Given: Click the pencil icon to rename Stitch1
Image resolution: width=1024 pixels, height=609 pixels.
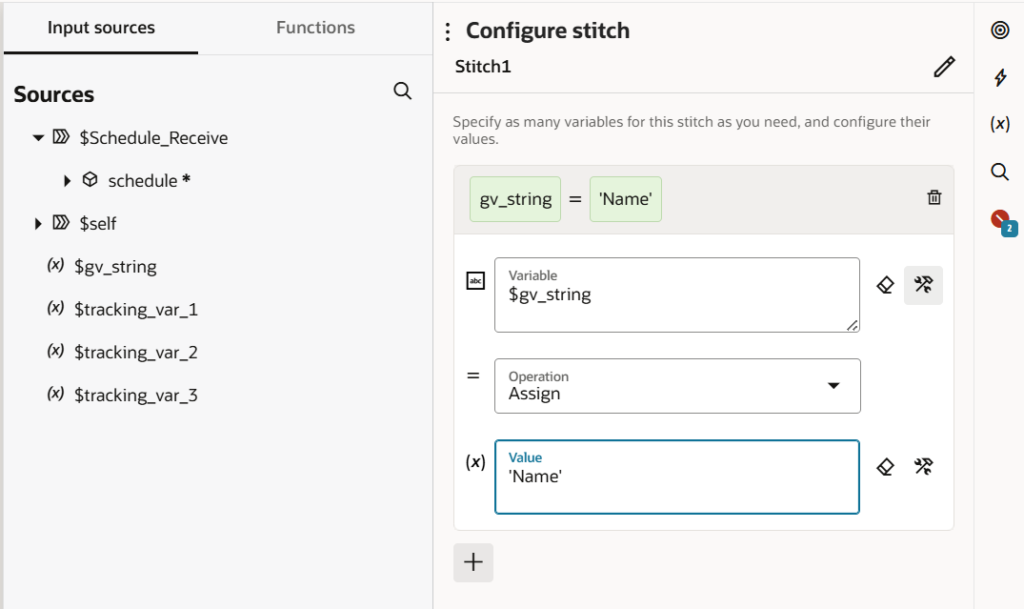Looking at the screenshot, I should pos(943,67).
